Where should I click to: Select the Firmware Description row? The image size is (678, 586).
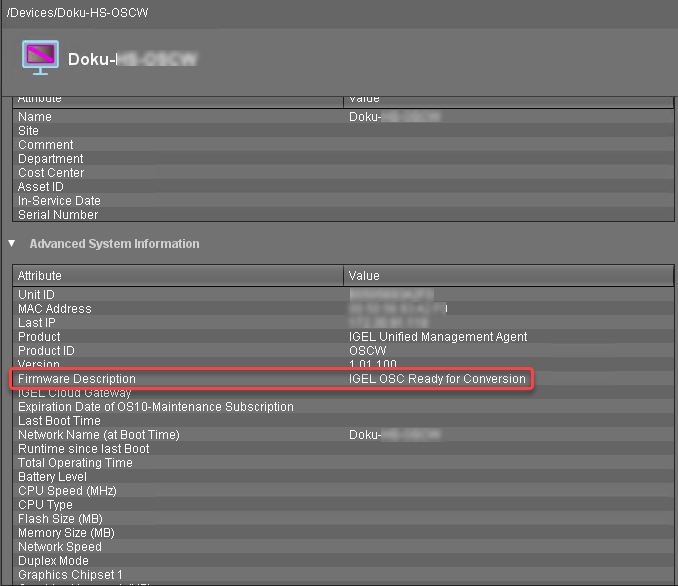pyautogui.click(x=77, y=379)
